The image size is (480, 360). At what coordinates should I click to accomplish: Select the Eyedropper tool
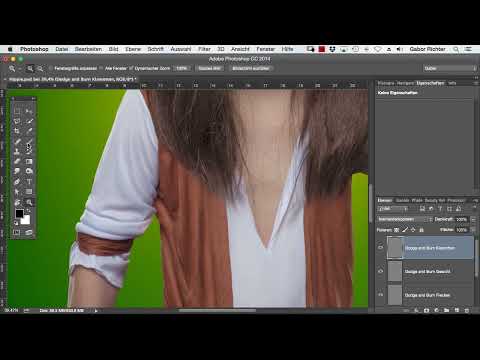tap(29, 131)
